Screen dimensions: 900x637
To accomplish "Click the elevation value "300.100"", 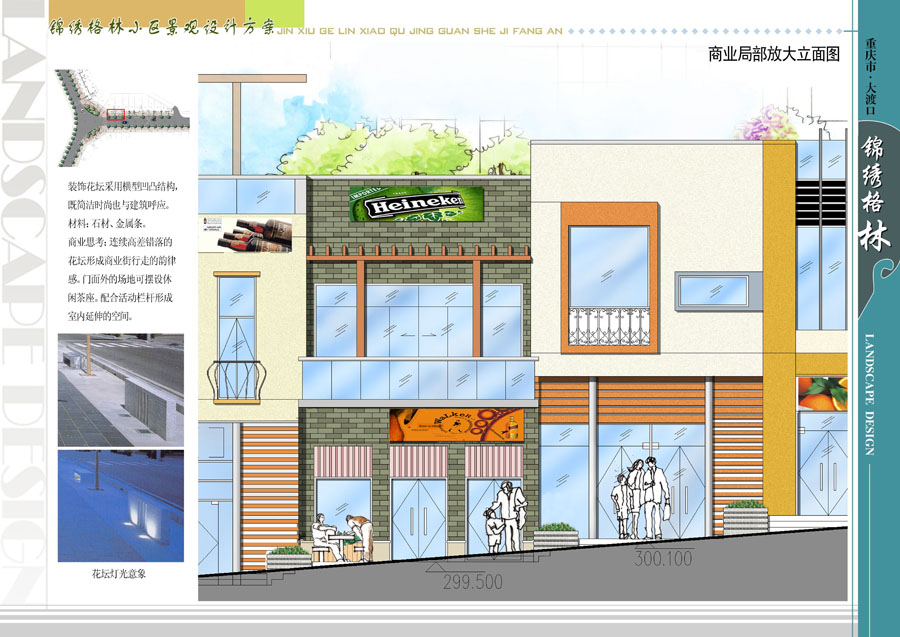I will click(663, 558).
